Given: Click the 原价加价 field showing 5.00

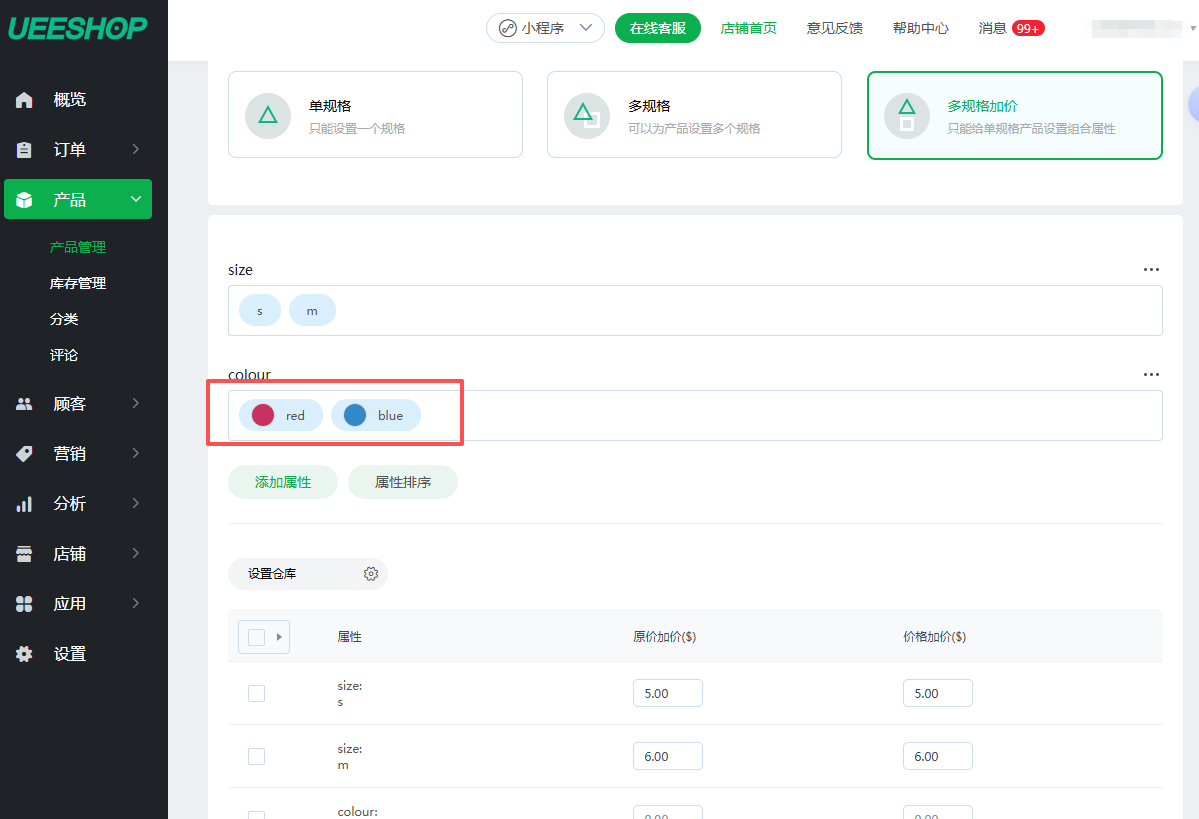Looking at the screenshot, I should pyautogui.click(x=667, y=693).
